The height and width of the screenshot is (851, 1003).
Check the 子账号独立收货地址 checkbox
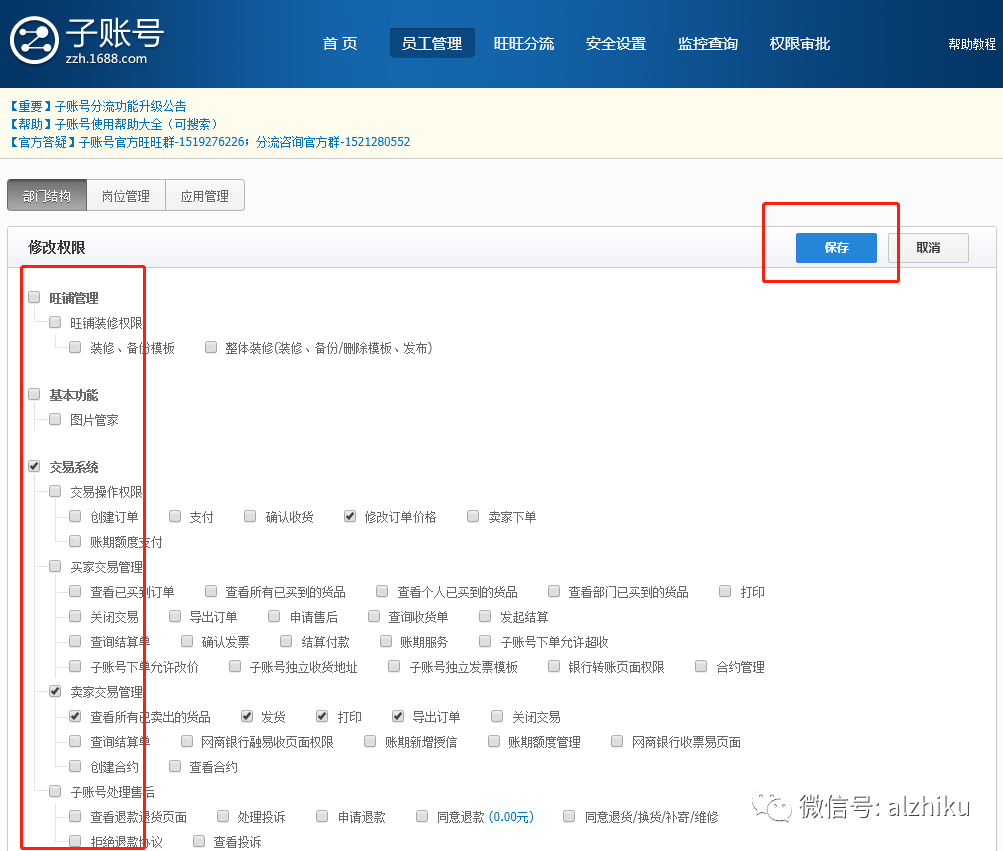(235, 667)
